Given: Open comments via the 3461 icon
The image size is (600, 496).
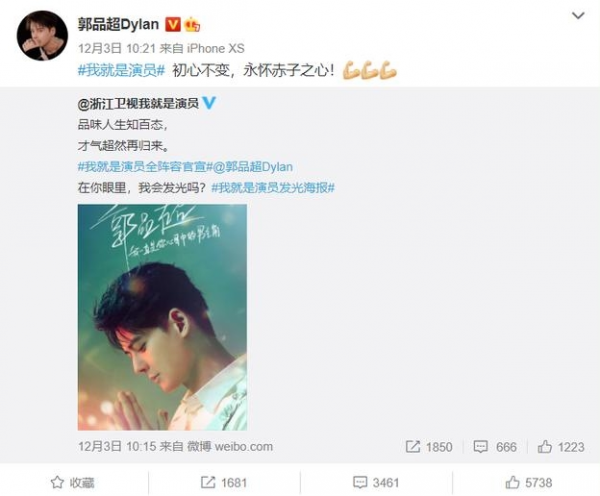Looking at the screenshot, I should (x=376, y=483).
